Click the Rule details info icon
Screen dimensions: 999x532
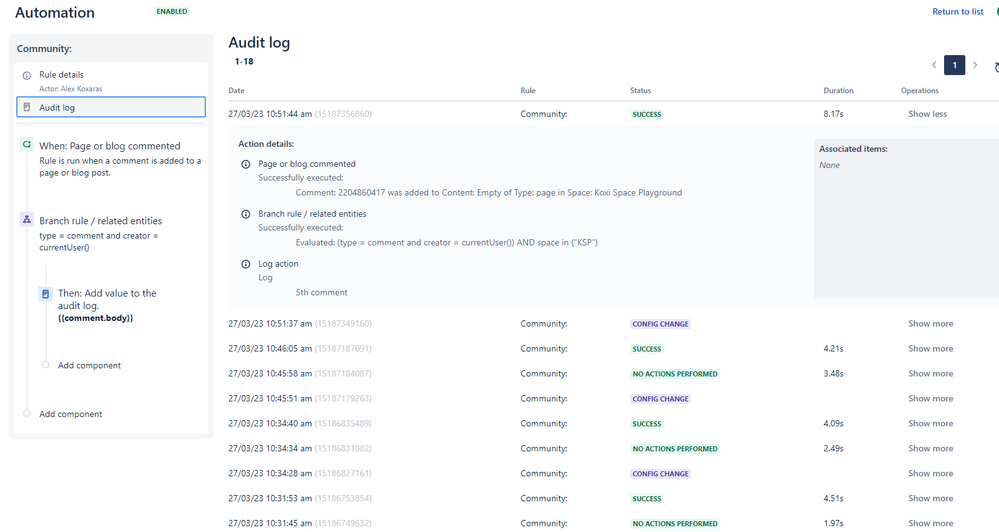click(x=27, y=75)
